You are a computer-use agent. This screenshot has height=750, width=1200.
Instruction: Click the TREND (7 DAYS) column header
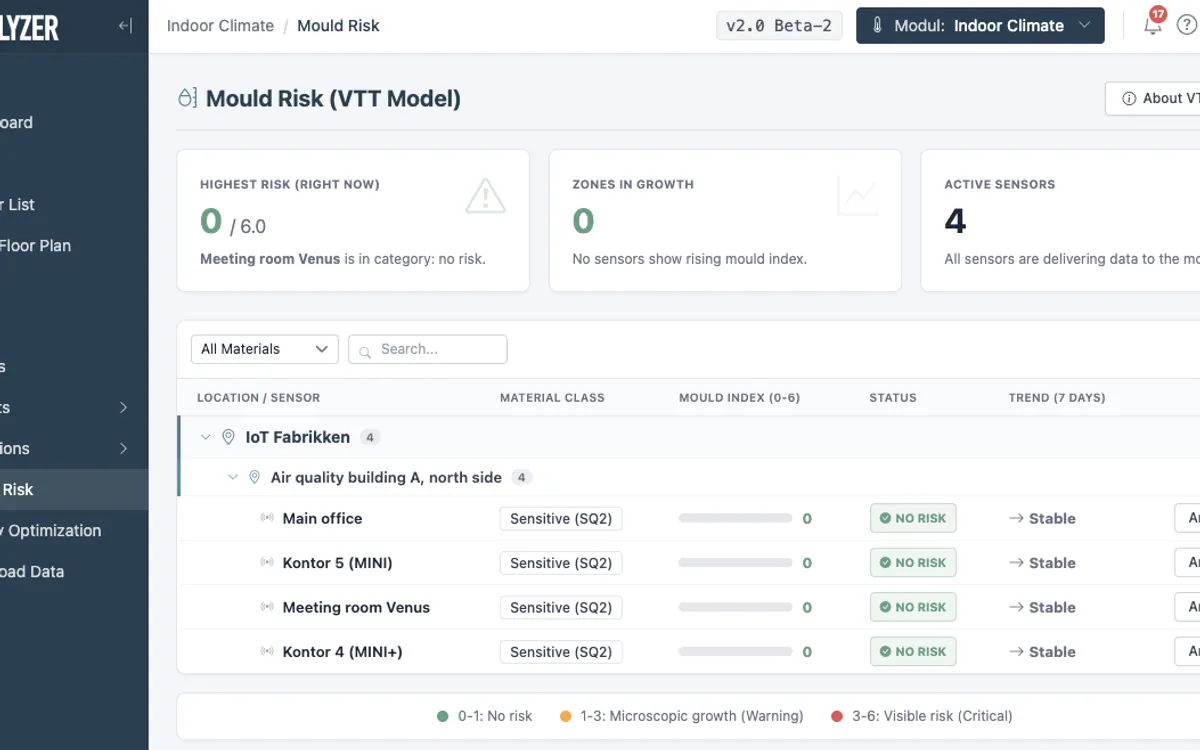coord(1057,398)
